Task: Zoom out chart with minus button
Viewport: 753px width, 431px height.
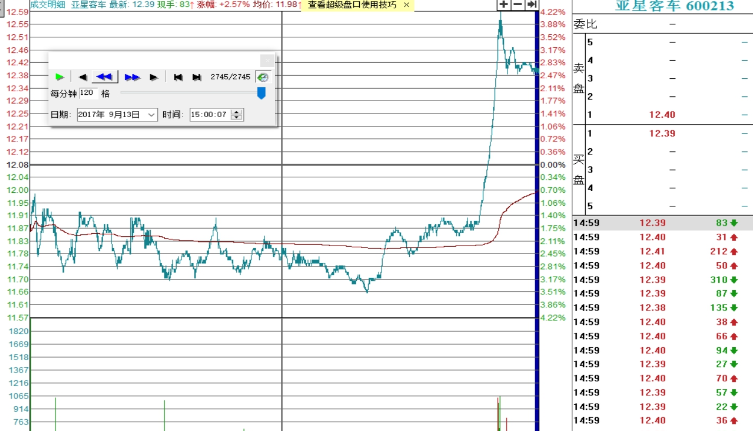Action: coord(517,5)
